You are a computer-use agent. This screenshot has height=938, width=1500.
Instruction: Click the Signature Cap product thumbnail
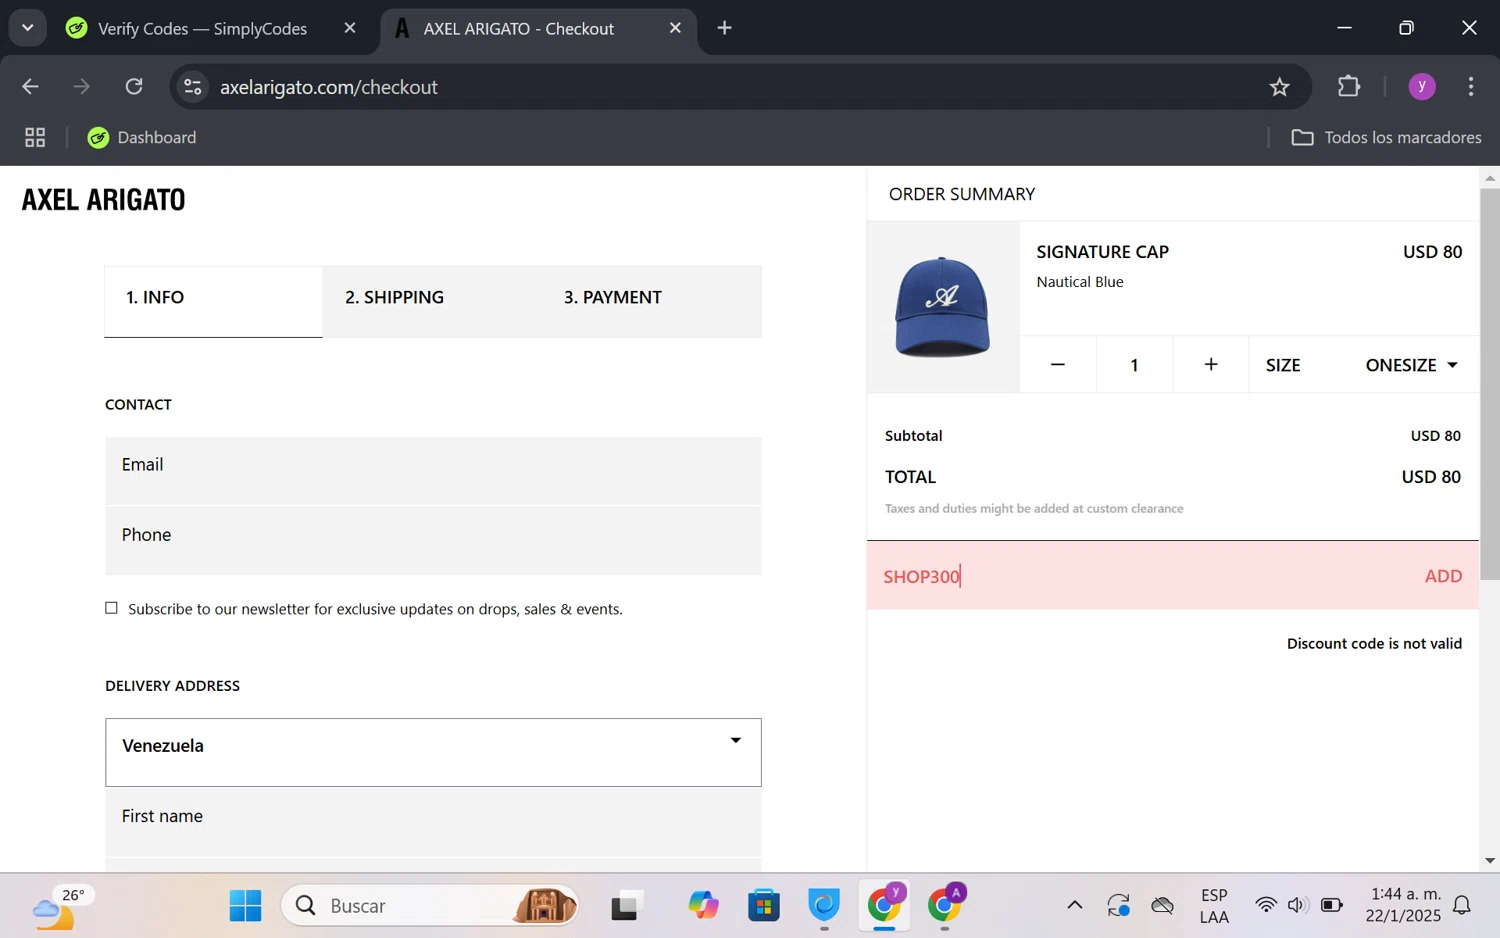coord(942,307)
